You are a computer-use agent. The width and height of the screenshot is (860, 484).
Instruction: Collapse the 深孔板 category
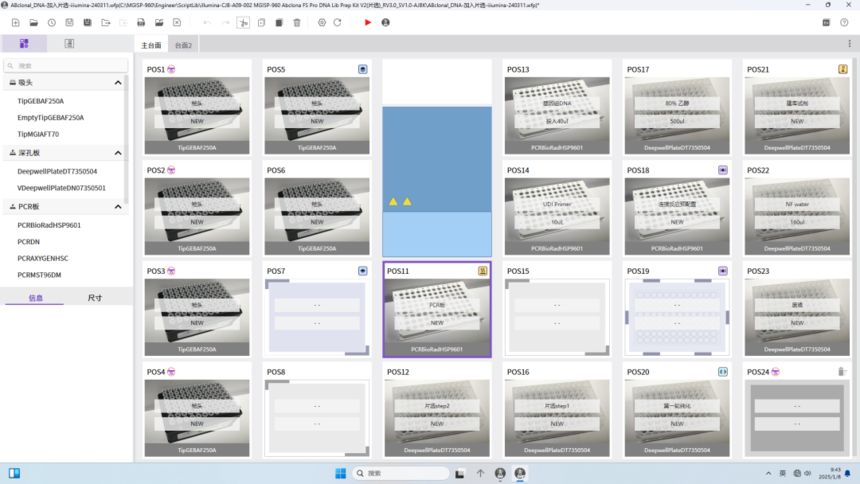coord(118,153)
